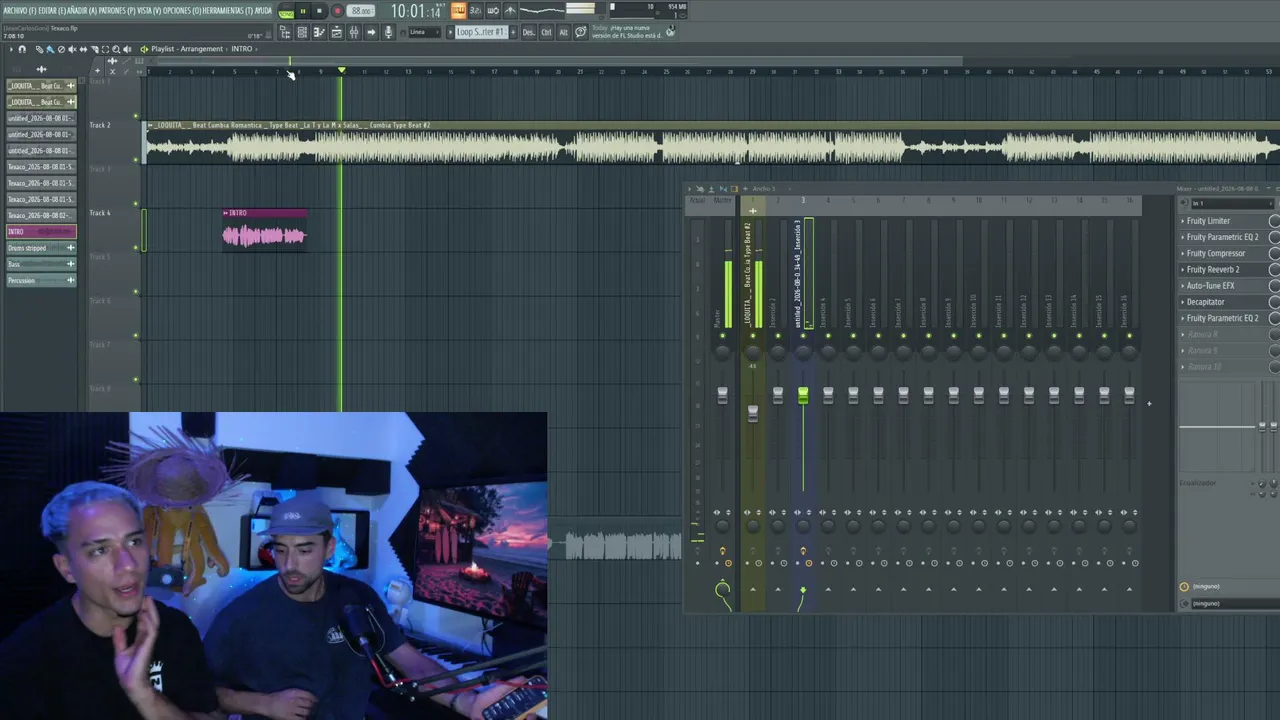1280x720 pixels.
Task: Click the Alt button in toolbar
Action: click(563, 32)
